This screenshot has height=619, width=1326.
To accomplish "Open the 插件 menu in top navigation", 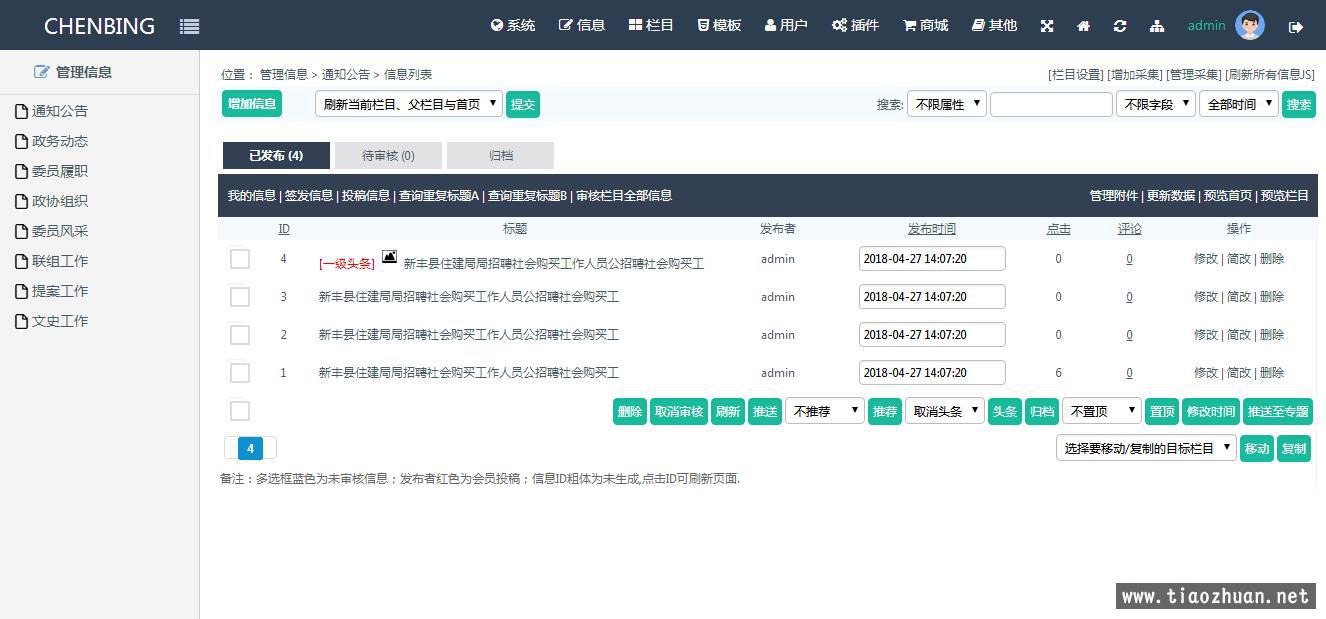I will click(855, 25).
